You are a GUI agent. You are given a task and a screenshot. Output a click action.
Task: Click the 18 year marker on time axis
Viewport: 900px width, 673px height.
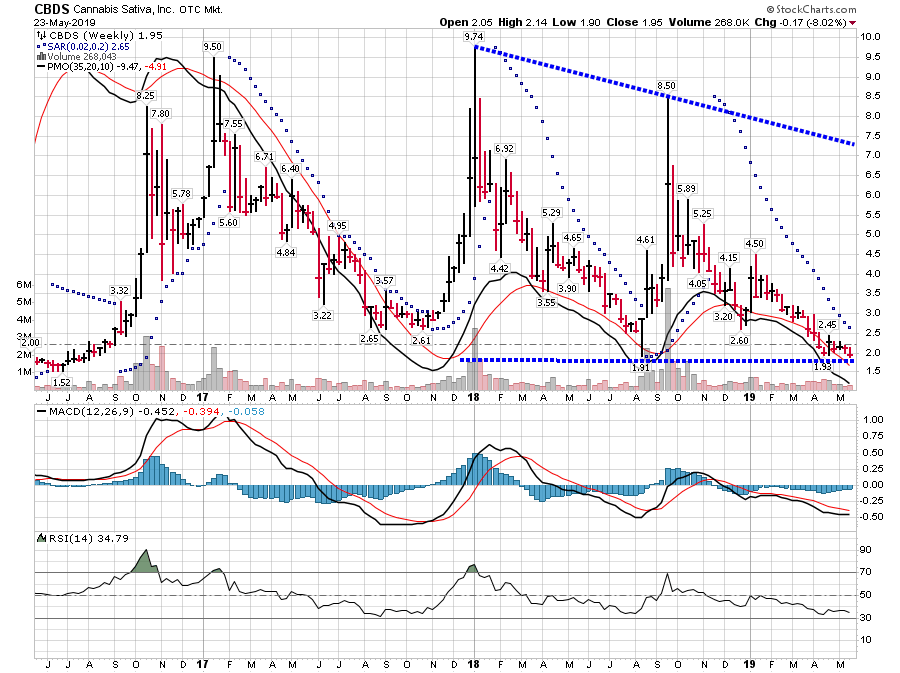click(x=470, y=663)
